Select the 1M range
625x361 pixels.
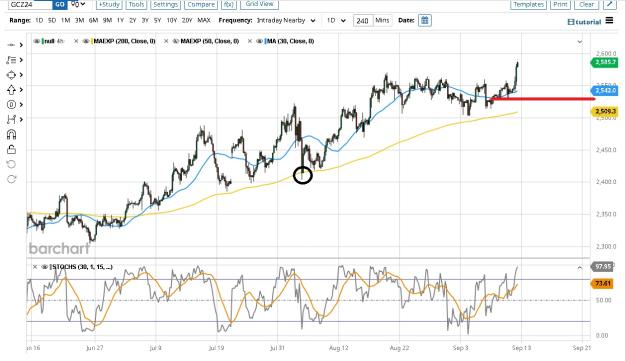(66, 20)
